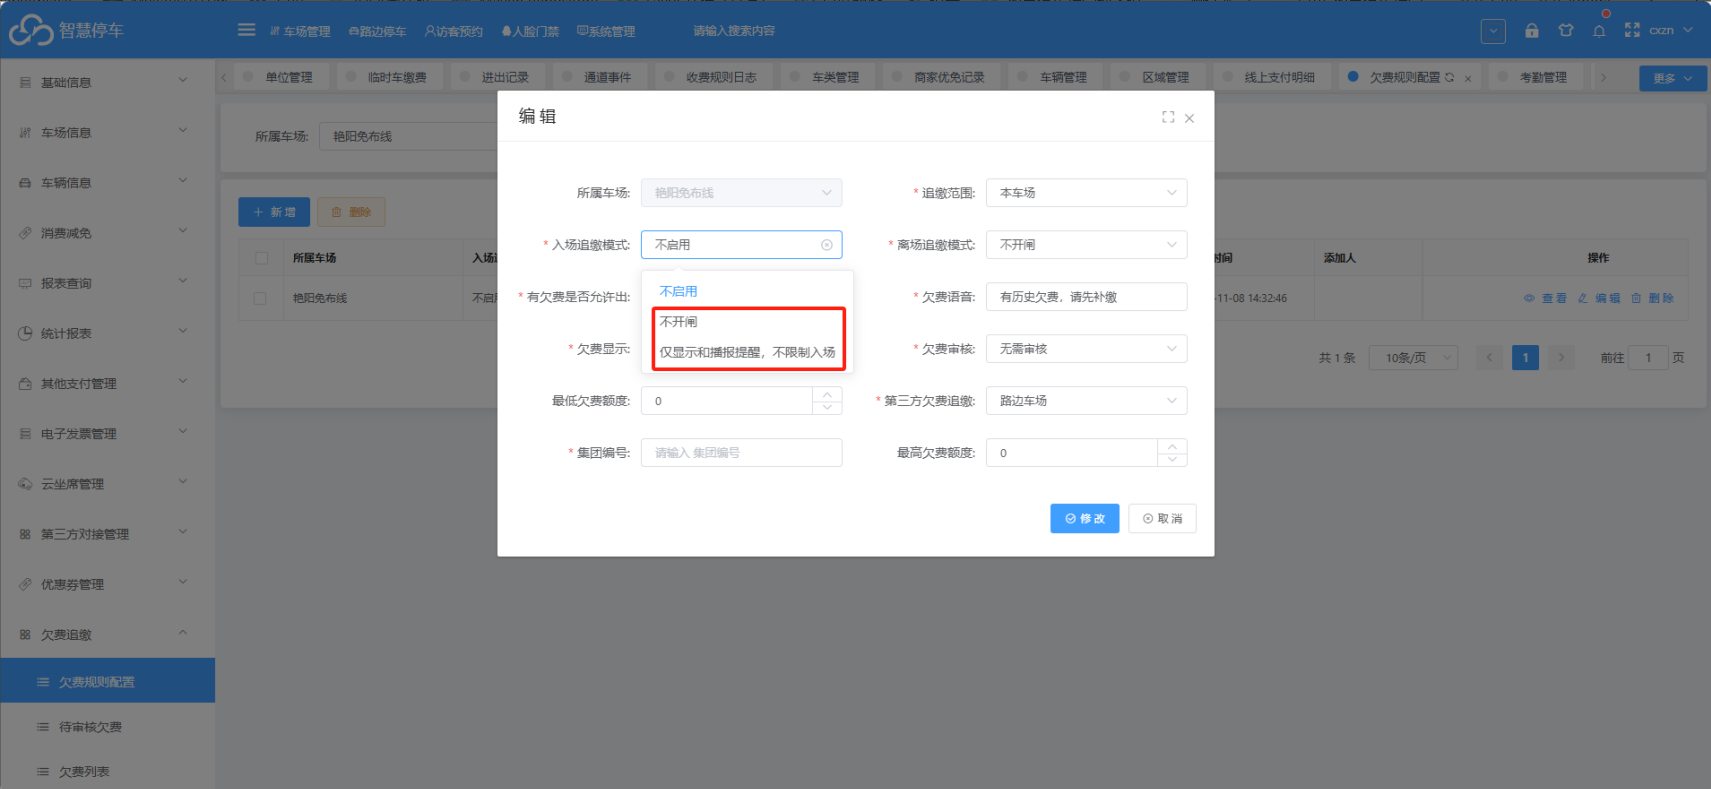Open the 追缴范围 dropdown
The image size is (1711, 789).
pyautogui.click(x=1086, y=193)
